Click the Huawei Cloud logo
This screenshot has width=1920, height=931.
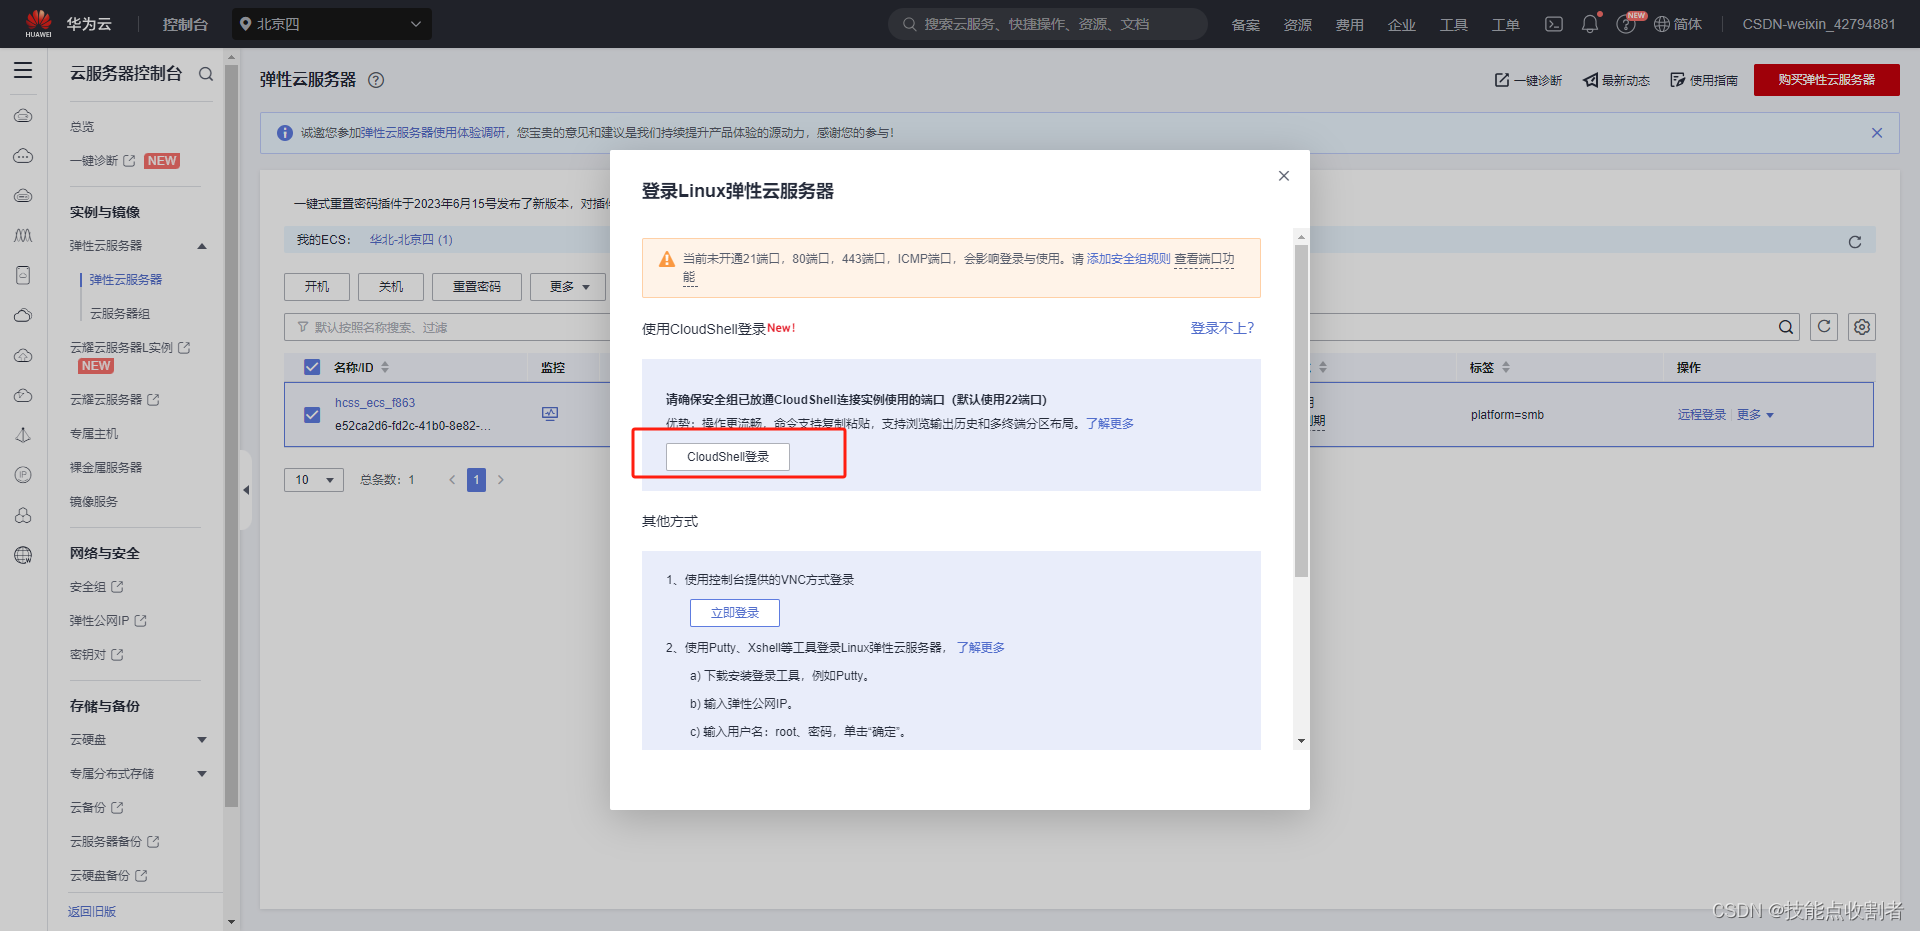(39, 23)
